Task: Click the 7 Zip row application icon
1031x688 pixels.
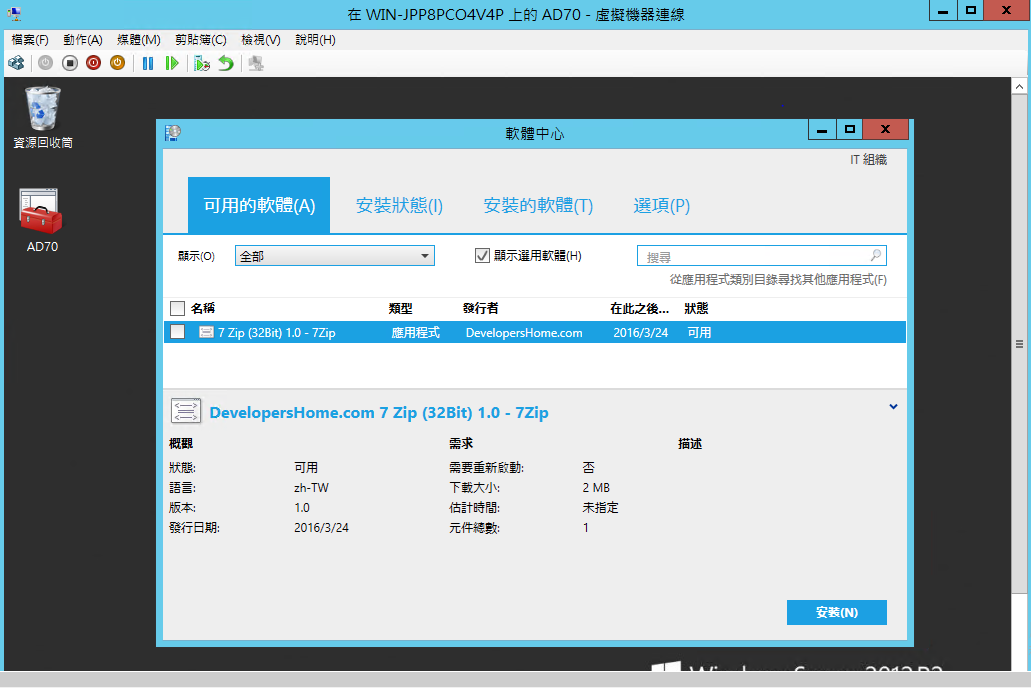Action: coord(206,332)
